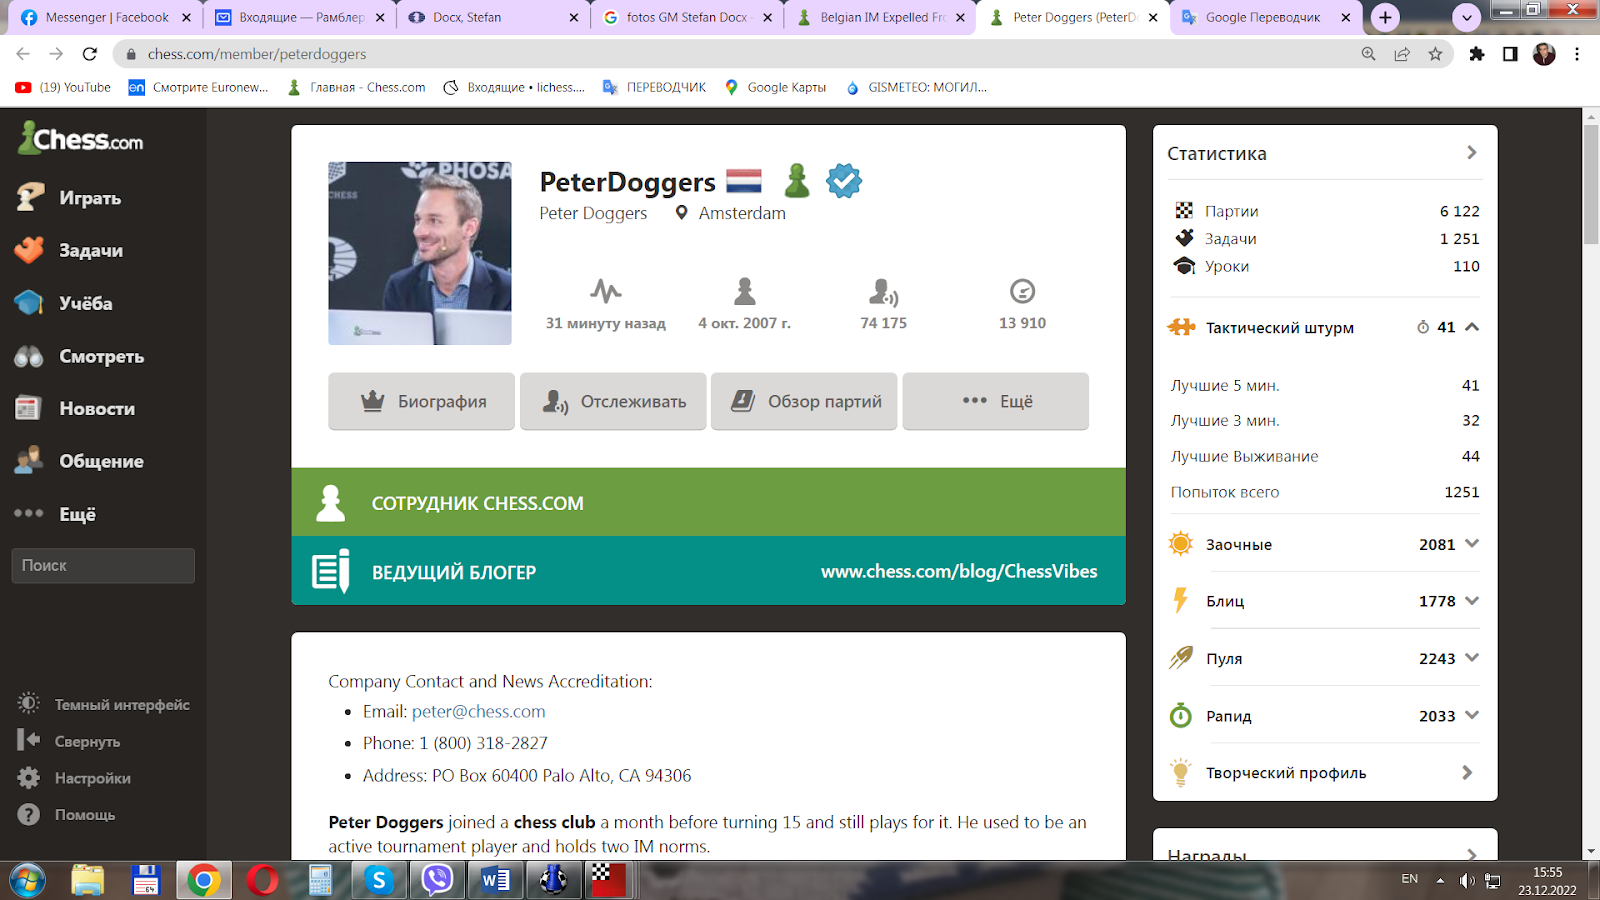This screenshot has width=1600, height=900.
Task: Click the Netherlands flag icon
Action: [744, 181]
